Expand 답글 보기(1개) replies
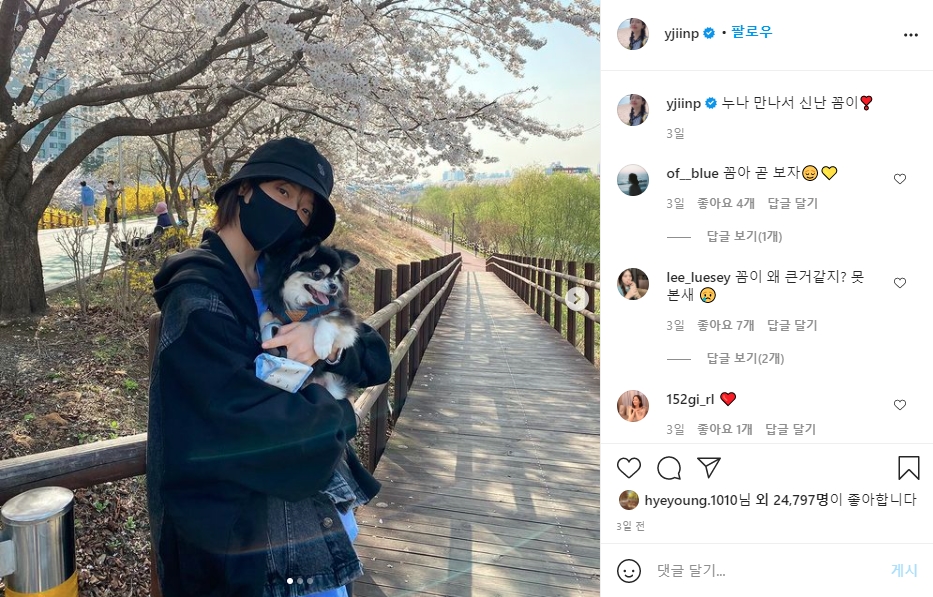Image resolution: width=933 pixels, height=597 pixels. (744, 236)
